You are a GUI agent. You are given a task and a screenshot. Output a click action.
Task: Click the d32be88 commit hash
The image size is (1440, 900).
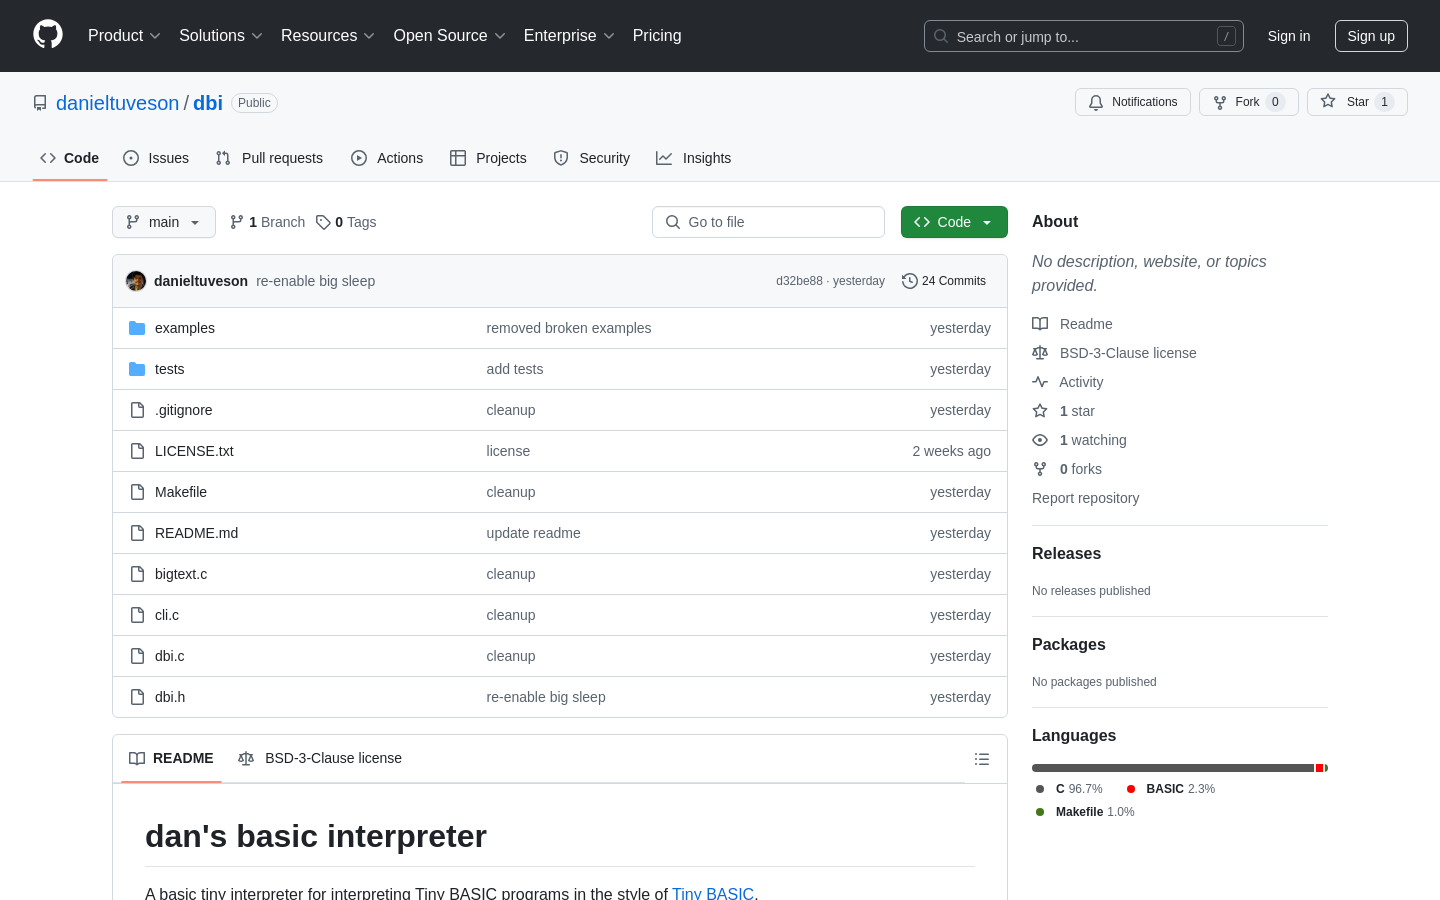click(x=799, y=281)
